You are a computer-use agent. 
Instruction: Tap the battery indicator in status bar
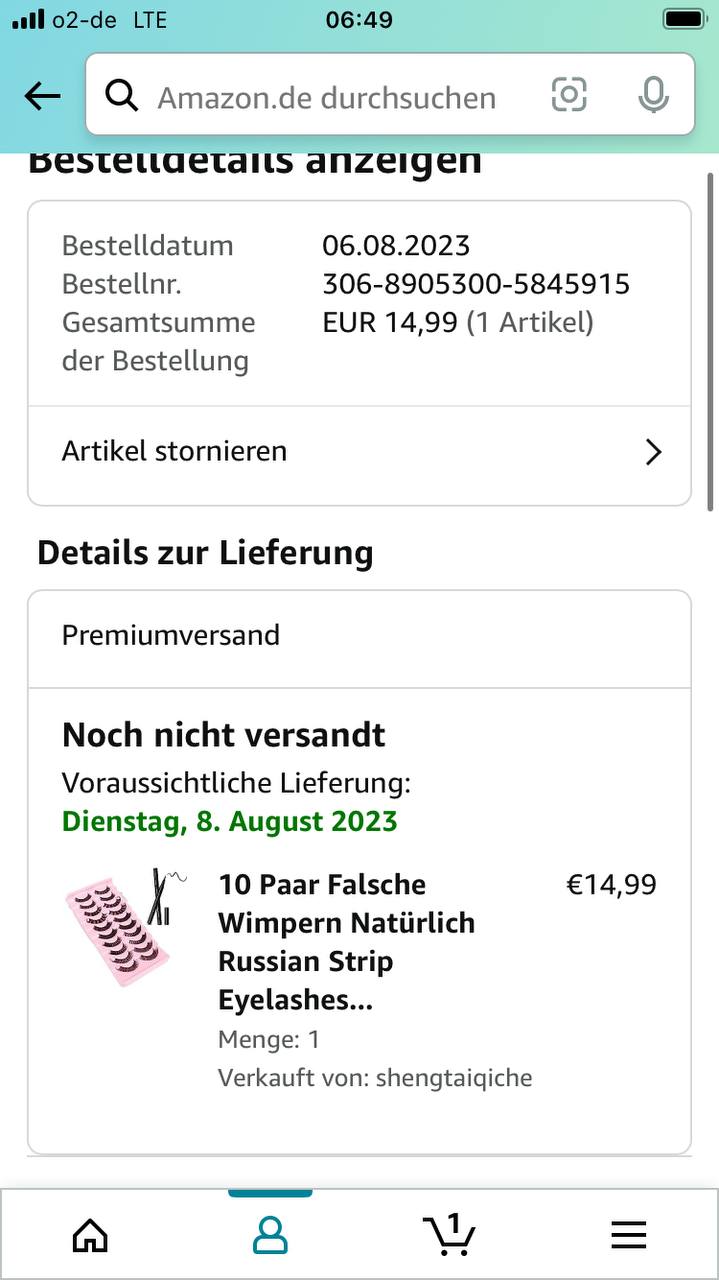pyautogui.click(x=685, y=19)
